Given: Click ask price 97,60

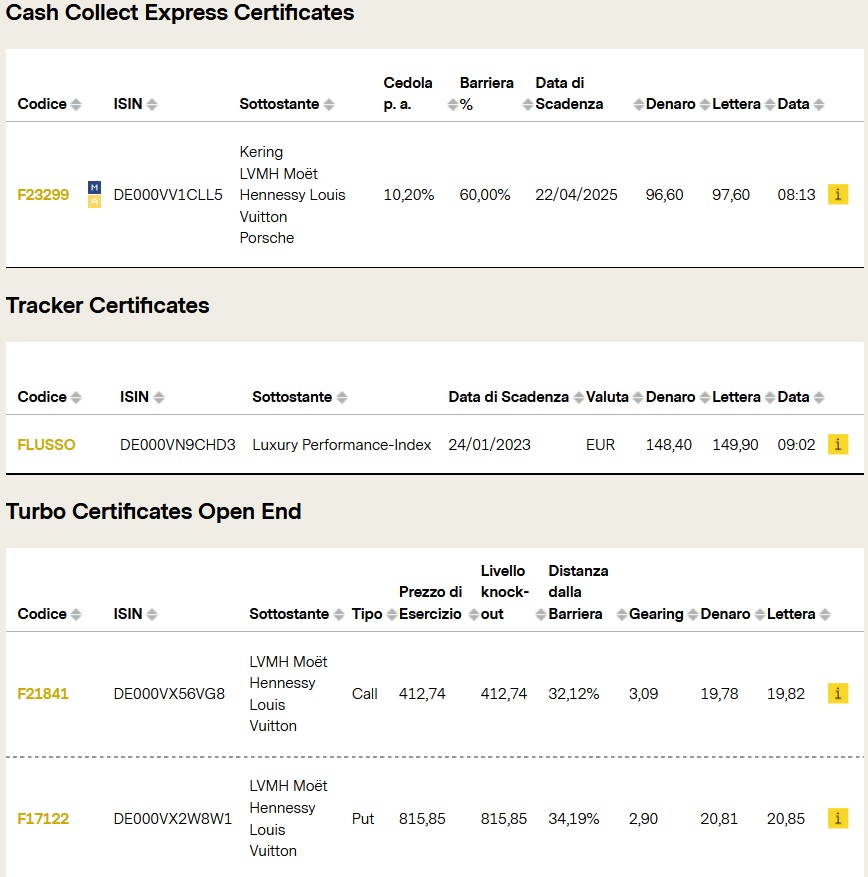Looking at the screenshot, I should click(x=730, y=195).
